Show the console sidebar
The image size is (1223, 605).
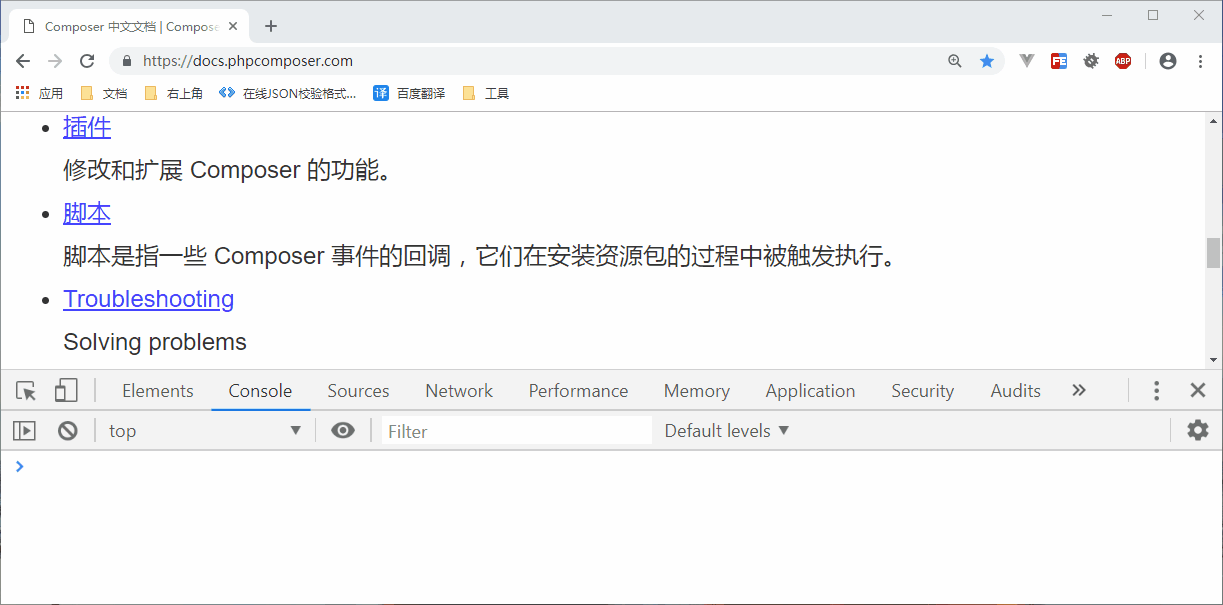(24, 431)
